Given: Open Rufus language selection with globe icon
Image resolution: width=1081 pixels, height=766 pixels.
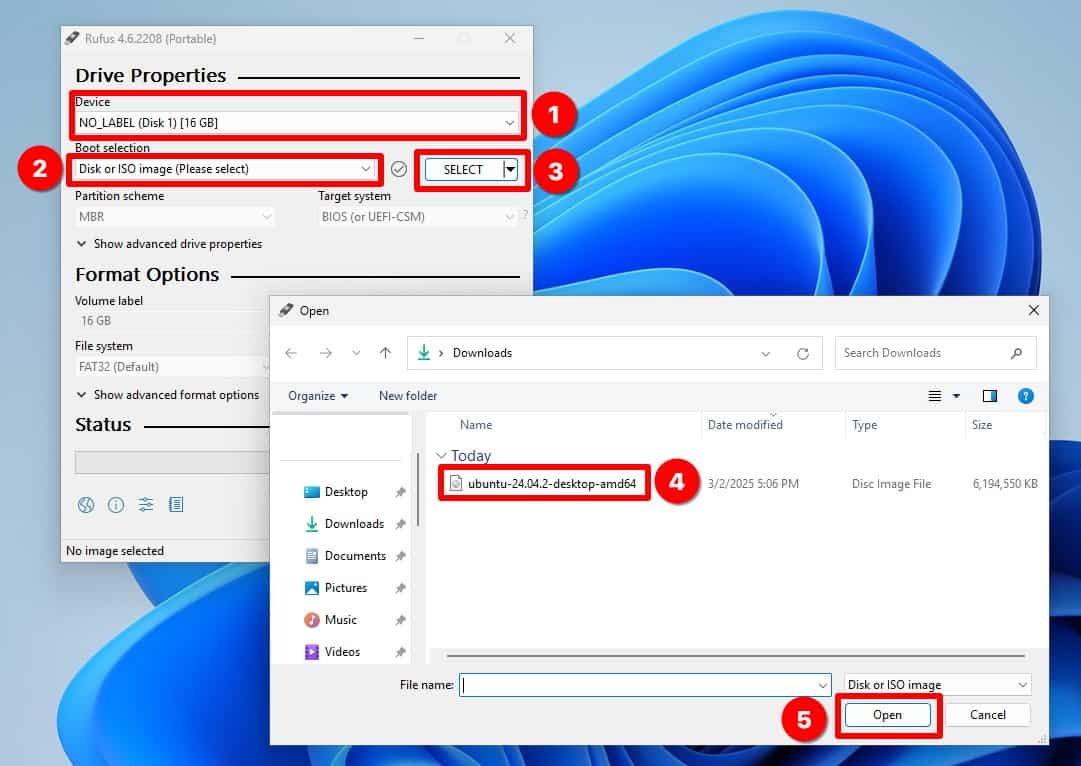Looking at the screenshot, I should point(85,505).
